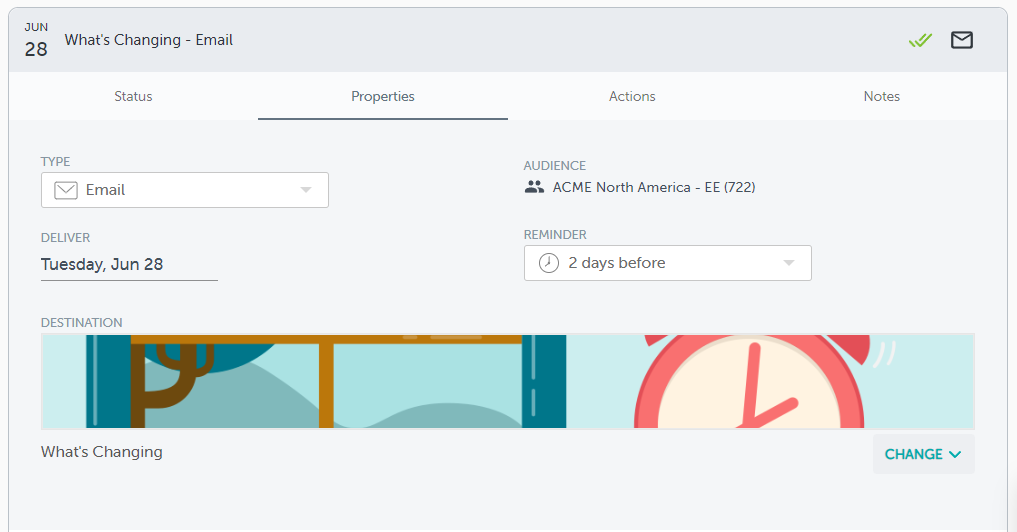Click the clock icon in Reminder field
This screenshot has width=1017, height=532.
[549, 263]
